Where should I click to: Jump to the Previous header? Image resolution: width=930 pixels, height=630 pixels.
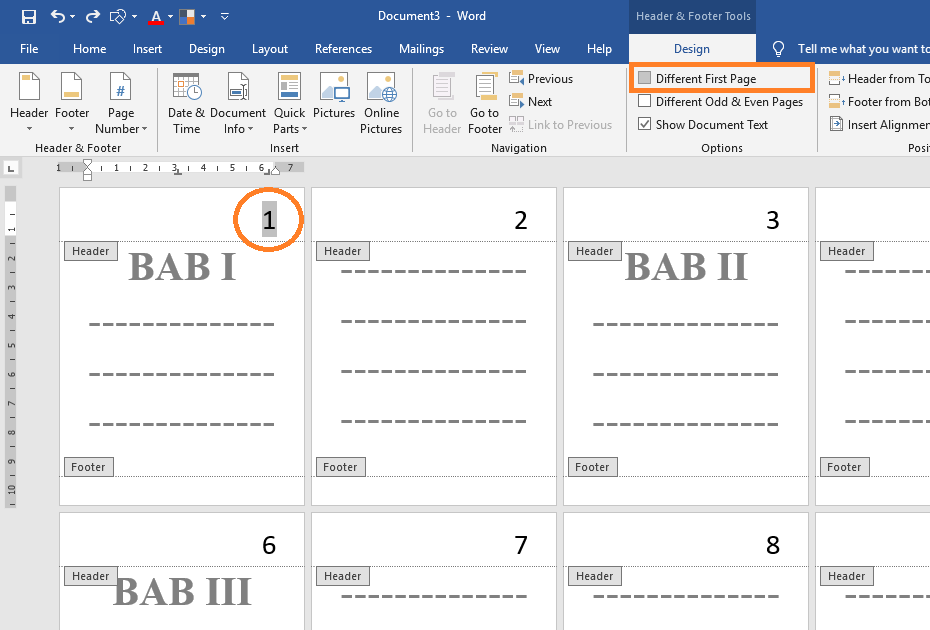click(x=541, y=78)
